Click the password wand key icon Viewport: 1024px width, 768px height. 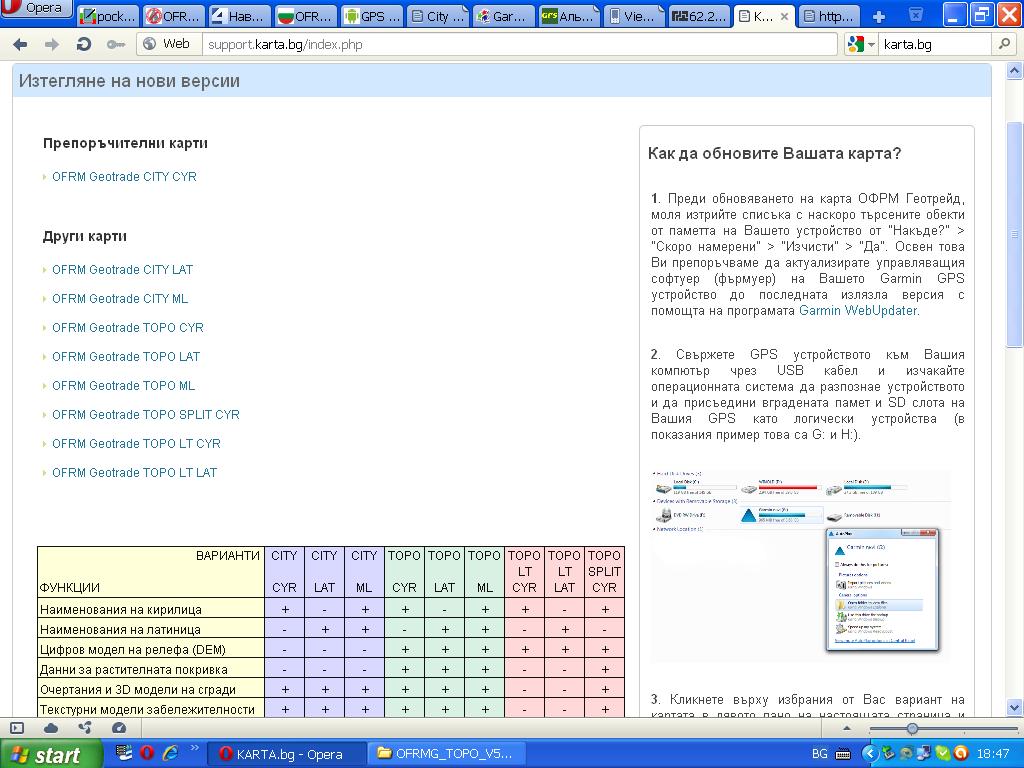pyautogui.click(x=116, y=44)
